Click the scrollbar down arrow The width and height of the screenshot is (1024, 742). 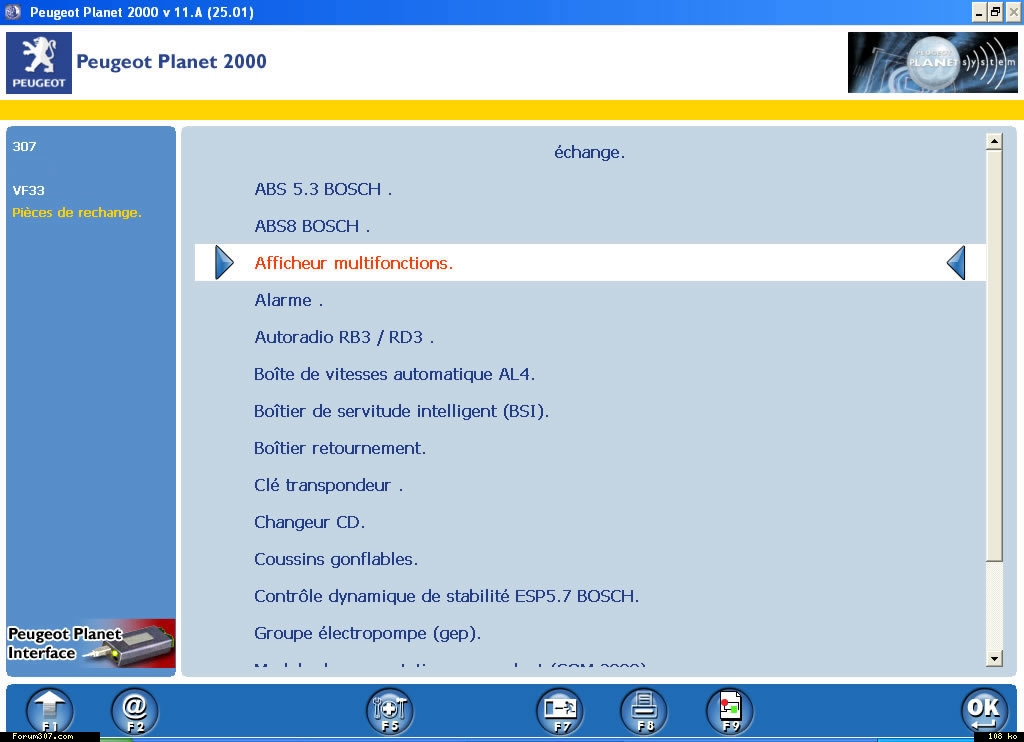coord(994,658)
